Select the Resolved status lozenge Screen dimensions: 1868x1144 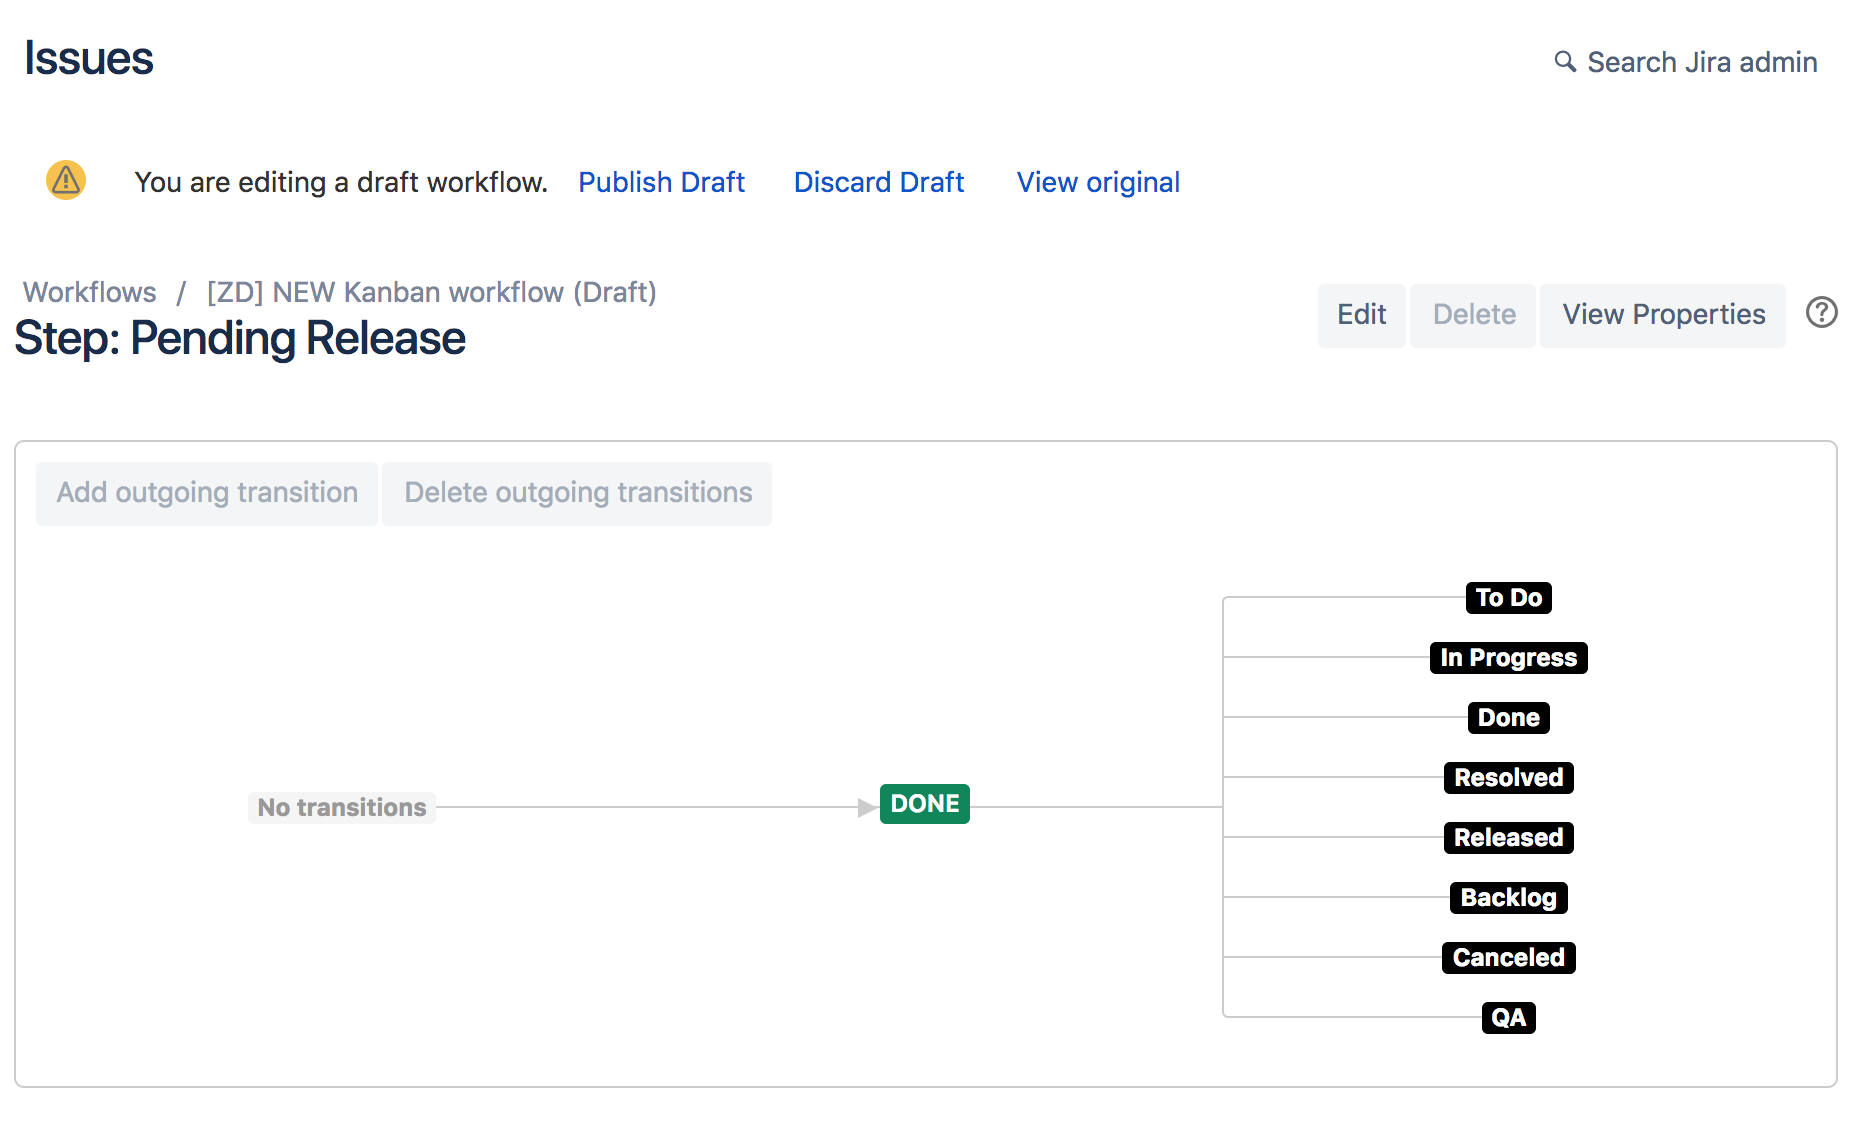click(1508, 777)
